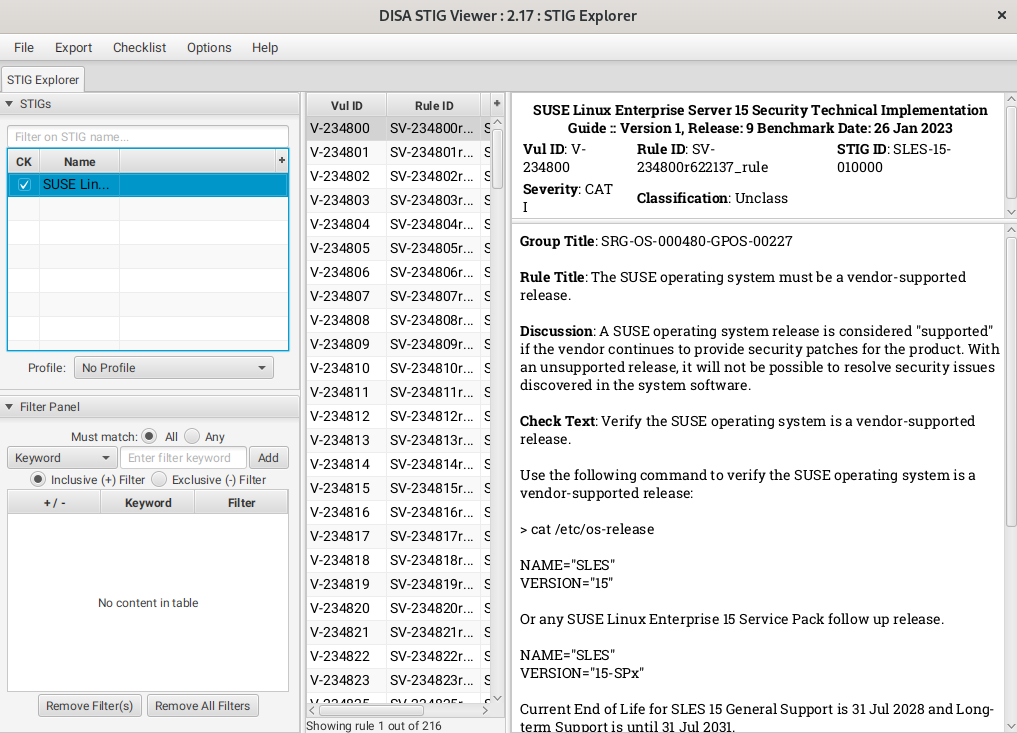The width and height of the screenshot is (1017, 733).
Task: Open the column picker plus in STIGs table header
Action: [281, 161]
